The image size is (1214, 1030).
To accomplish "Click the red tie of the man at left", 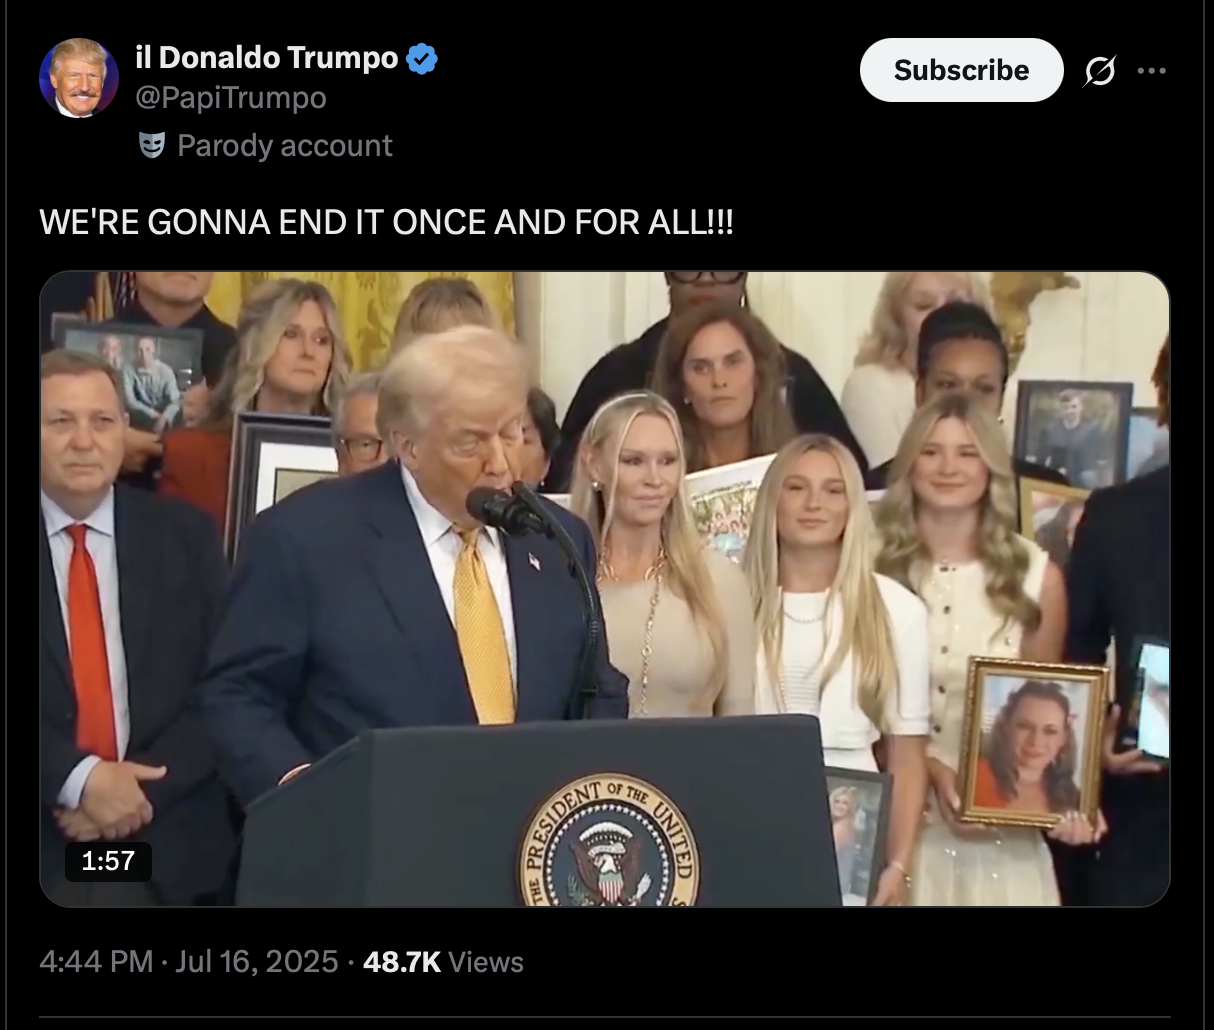I will click(x=92, y=641).
